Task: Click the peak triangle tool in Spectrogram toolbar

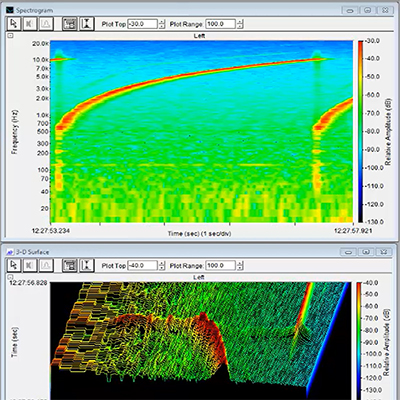Action: [46, 24]
